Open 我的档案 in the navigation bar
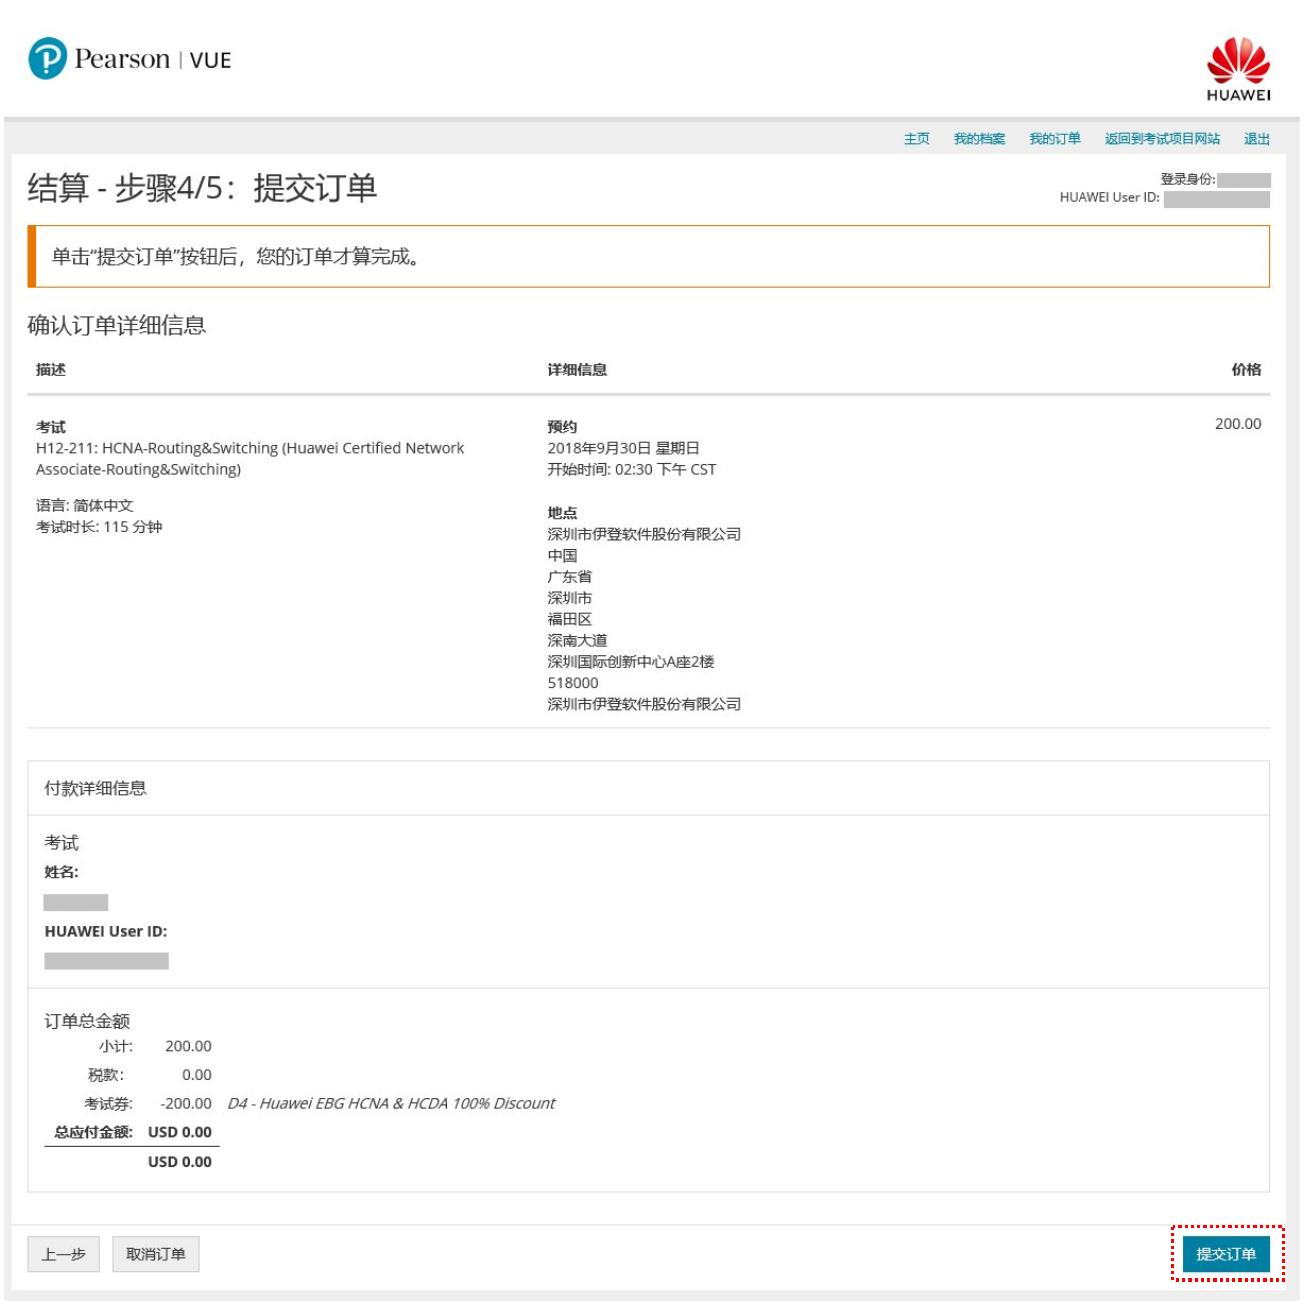Screen dimensions: 1305x1305 coord(978,139)
